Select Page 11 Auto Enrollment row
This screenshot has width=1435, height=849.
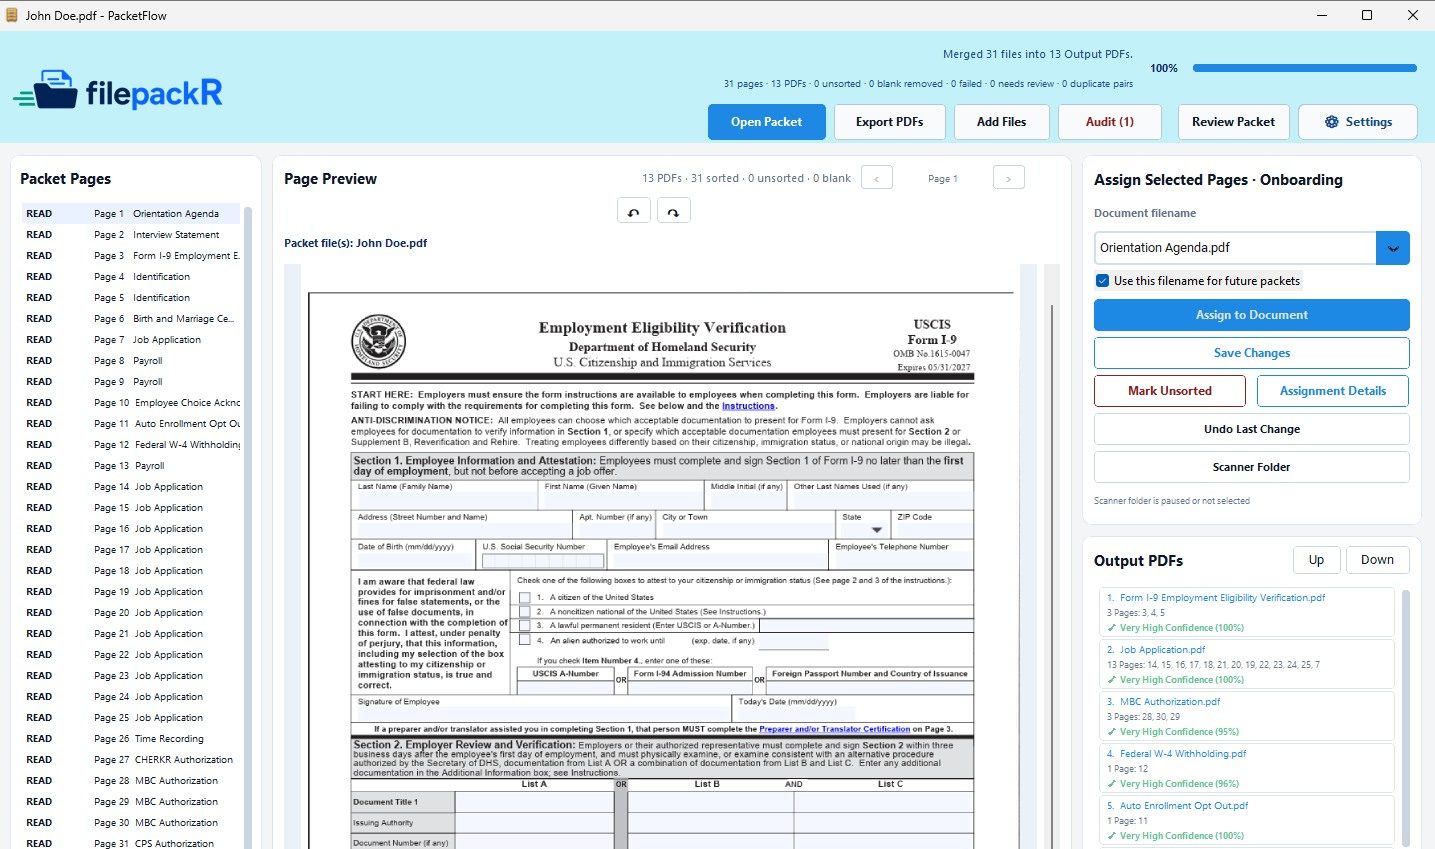[131, 424]
